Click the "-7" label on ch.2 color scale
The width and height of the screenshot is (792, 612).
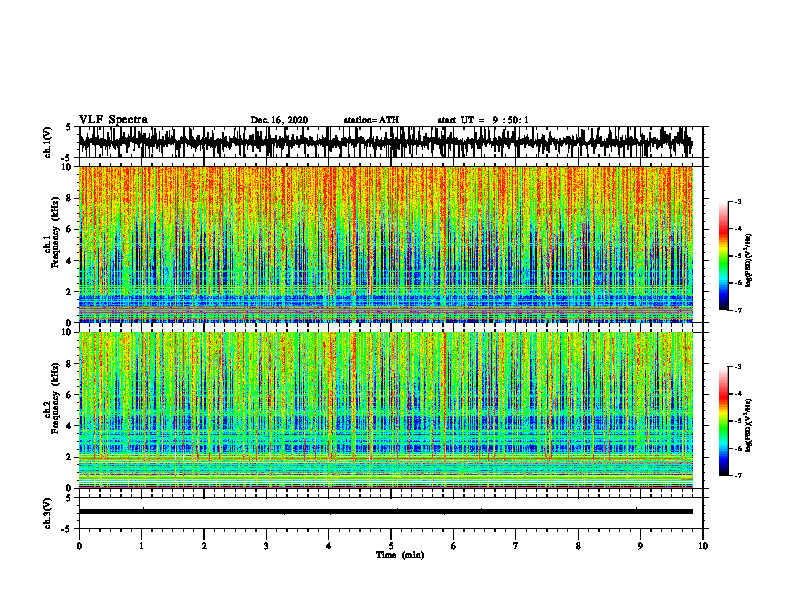pos(738,475)
